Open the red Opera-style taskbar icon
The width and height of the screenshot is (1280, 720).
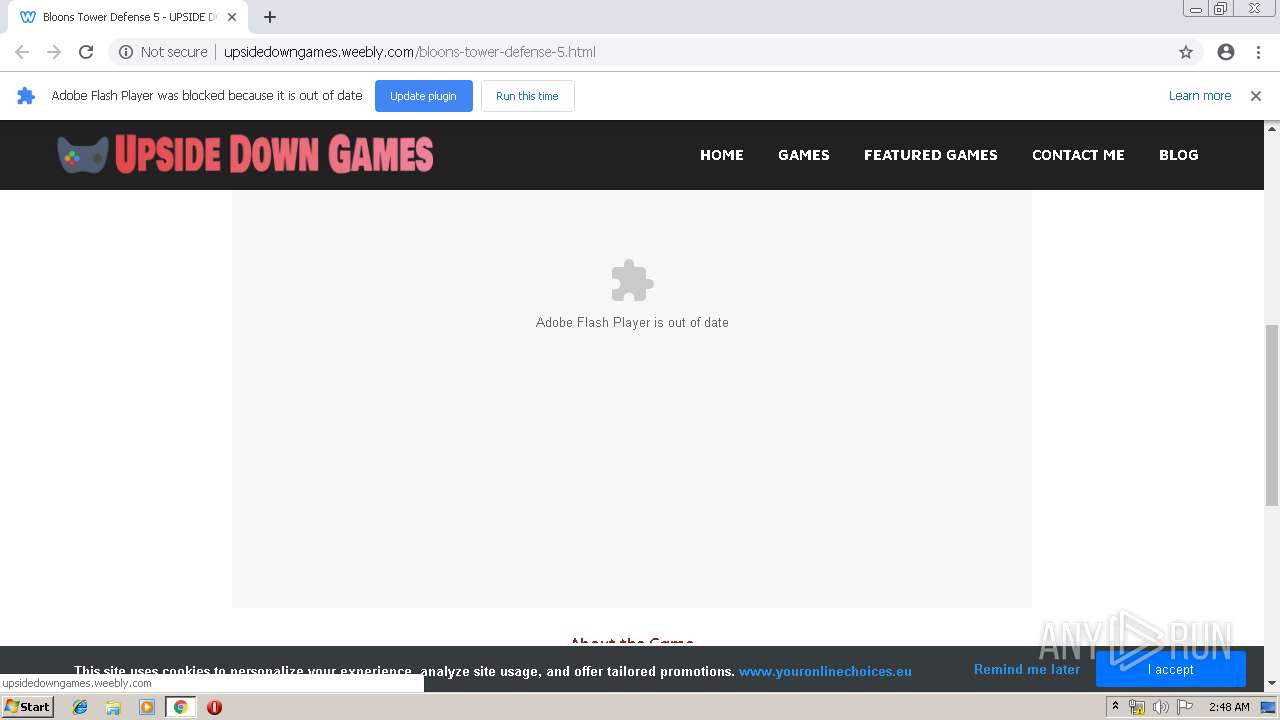pos(214,707)
